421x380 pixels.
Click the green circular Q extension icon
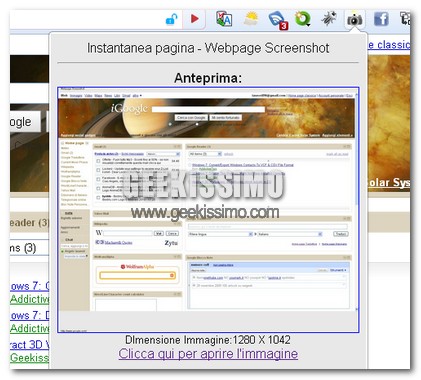point(303,19)
